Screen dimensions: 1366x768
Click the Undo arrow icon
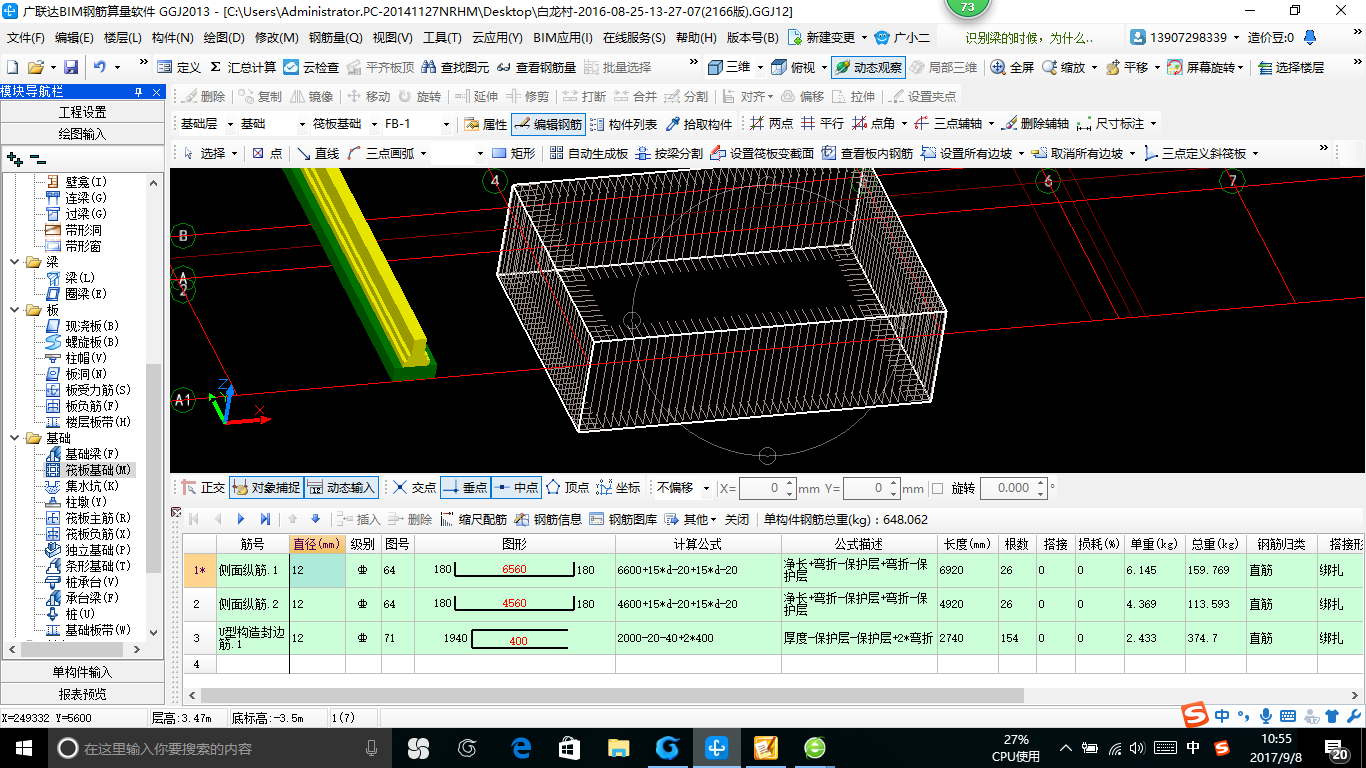[x=100, y=67]
